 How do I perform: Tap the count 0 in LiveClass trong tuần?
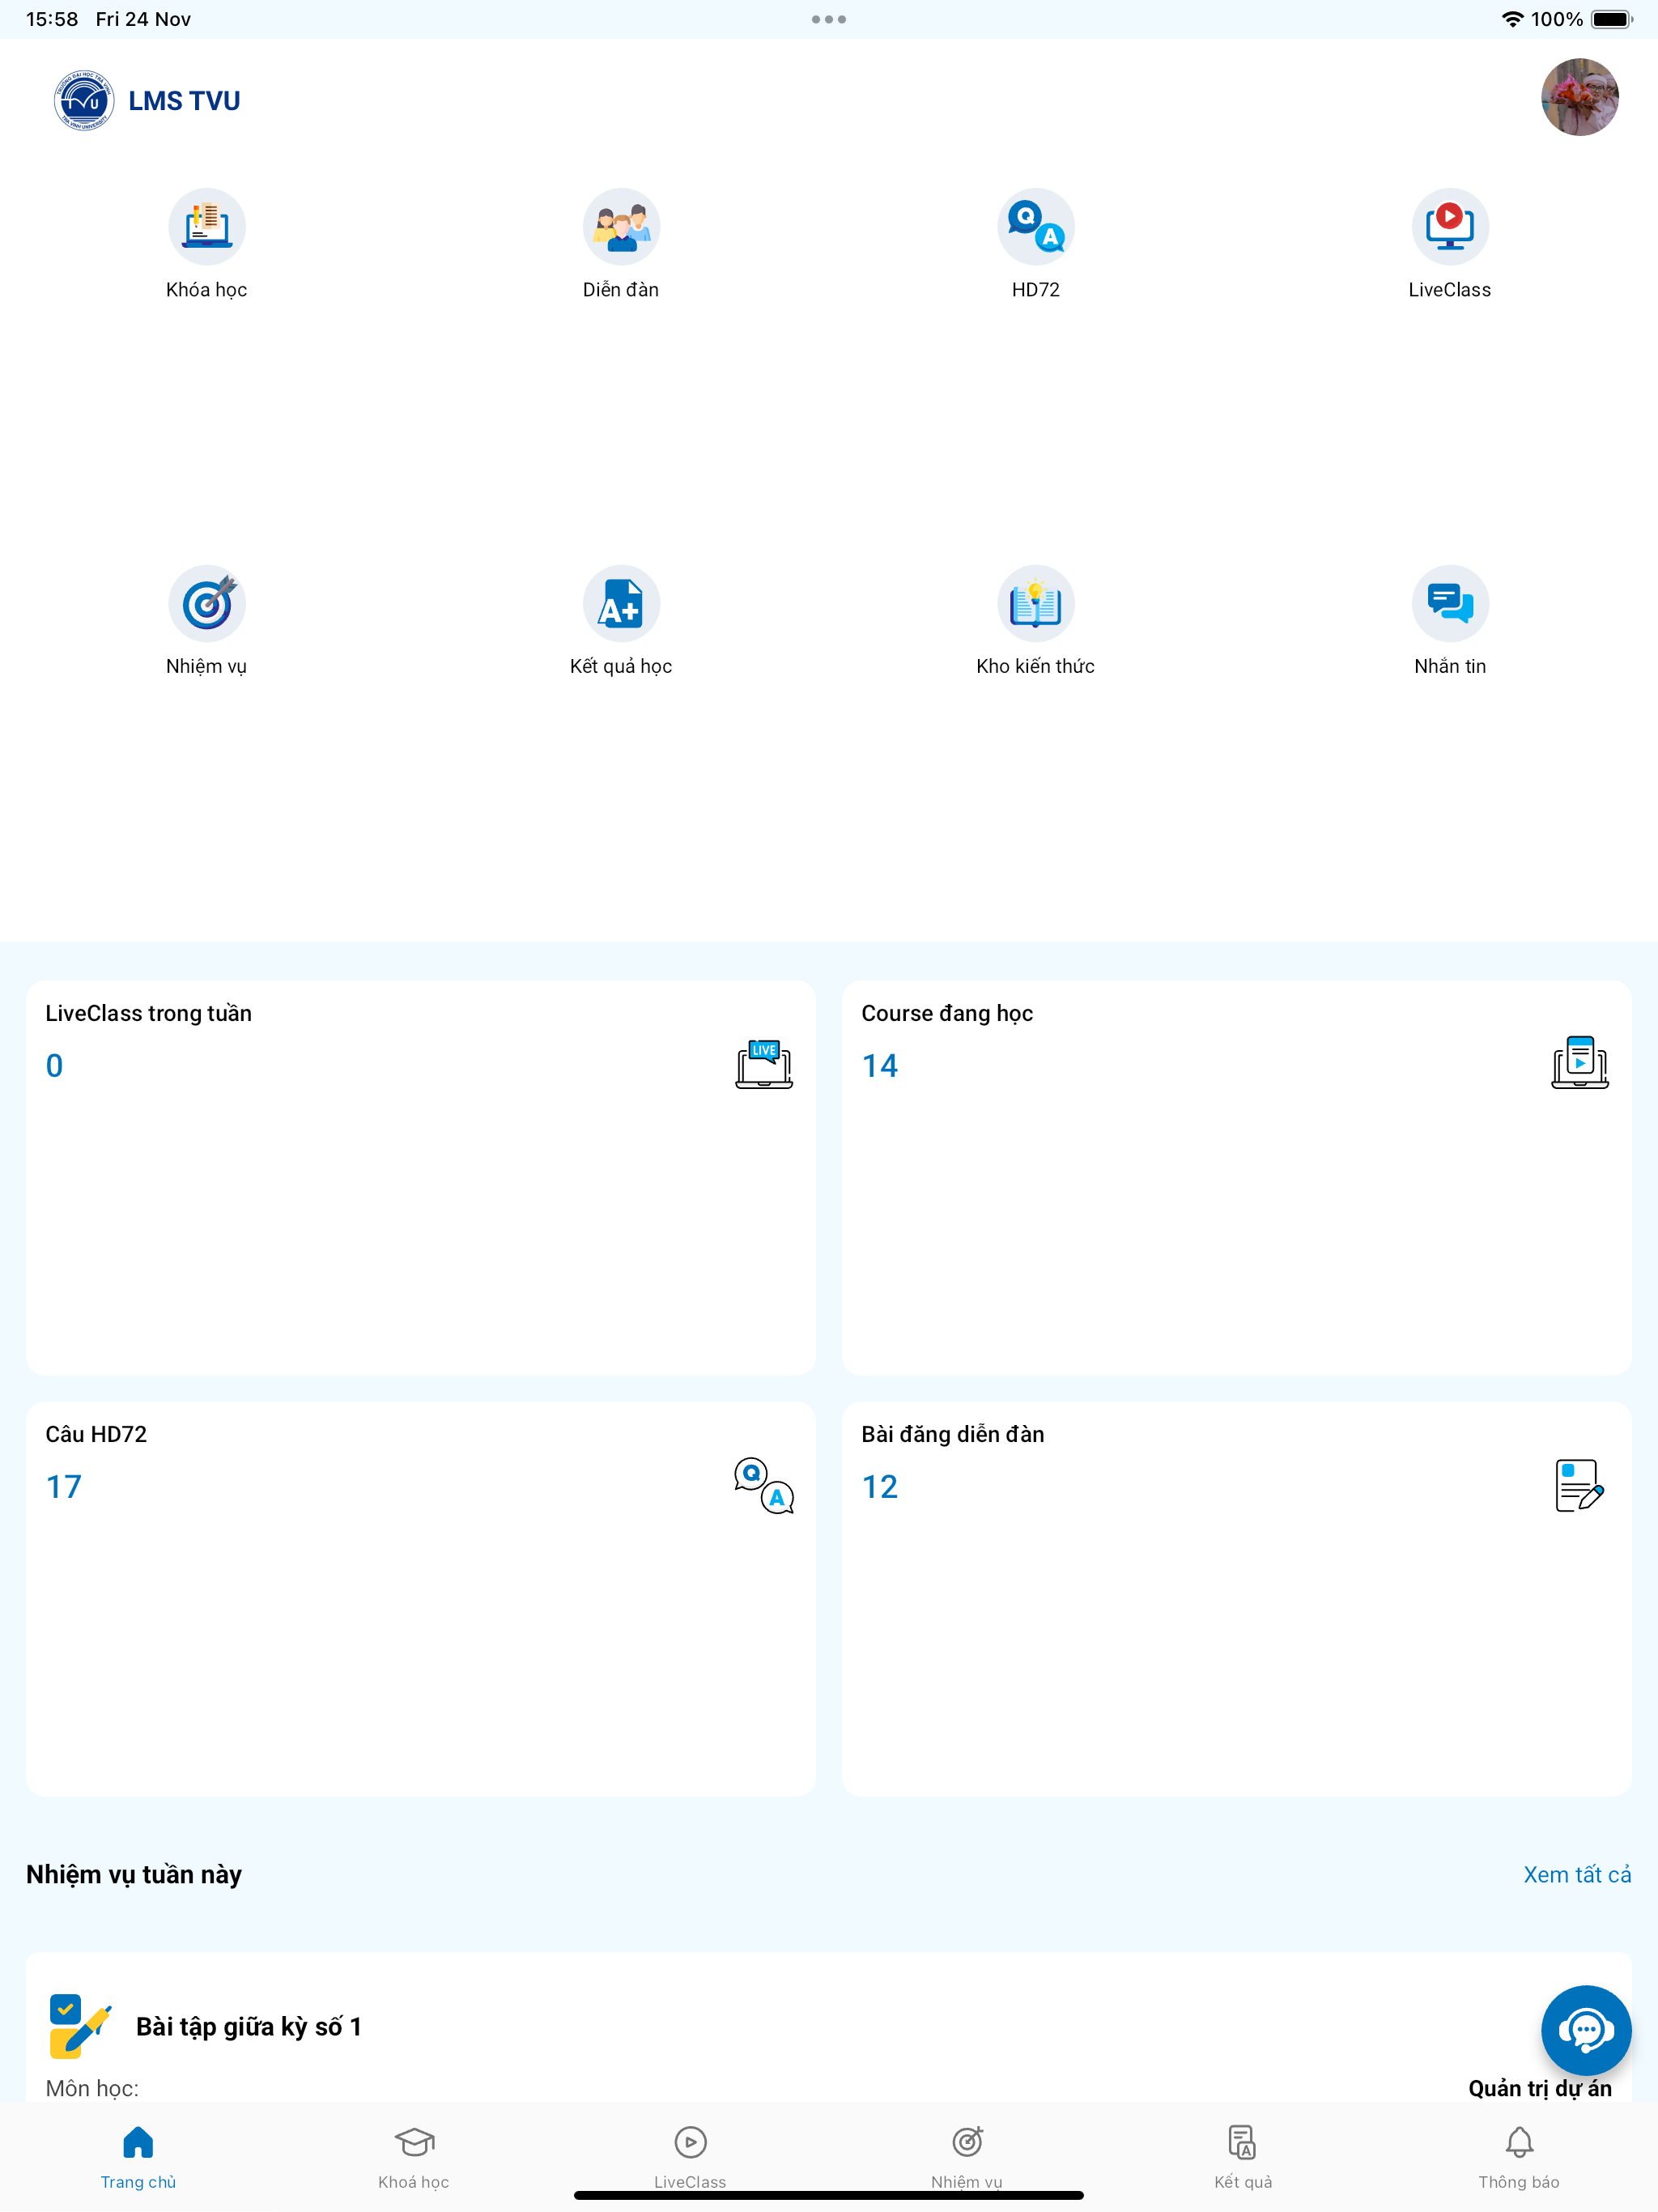55,1066
